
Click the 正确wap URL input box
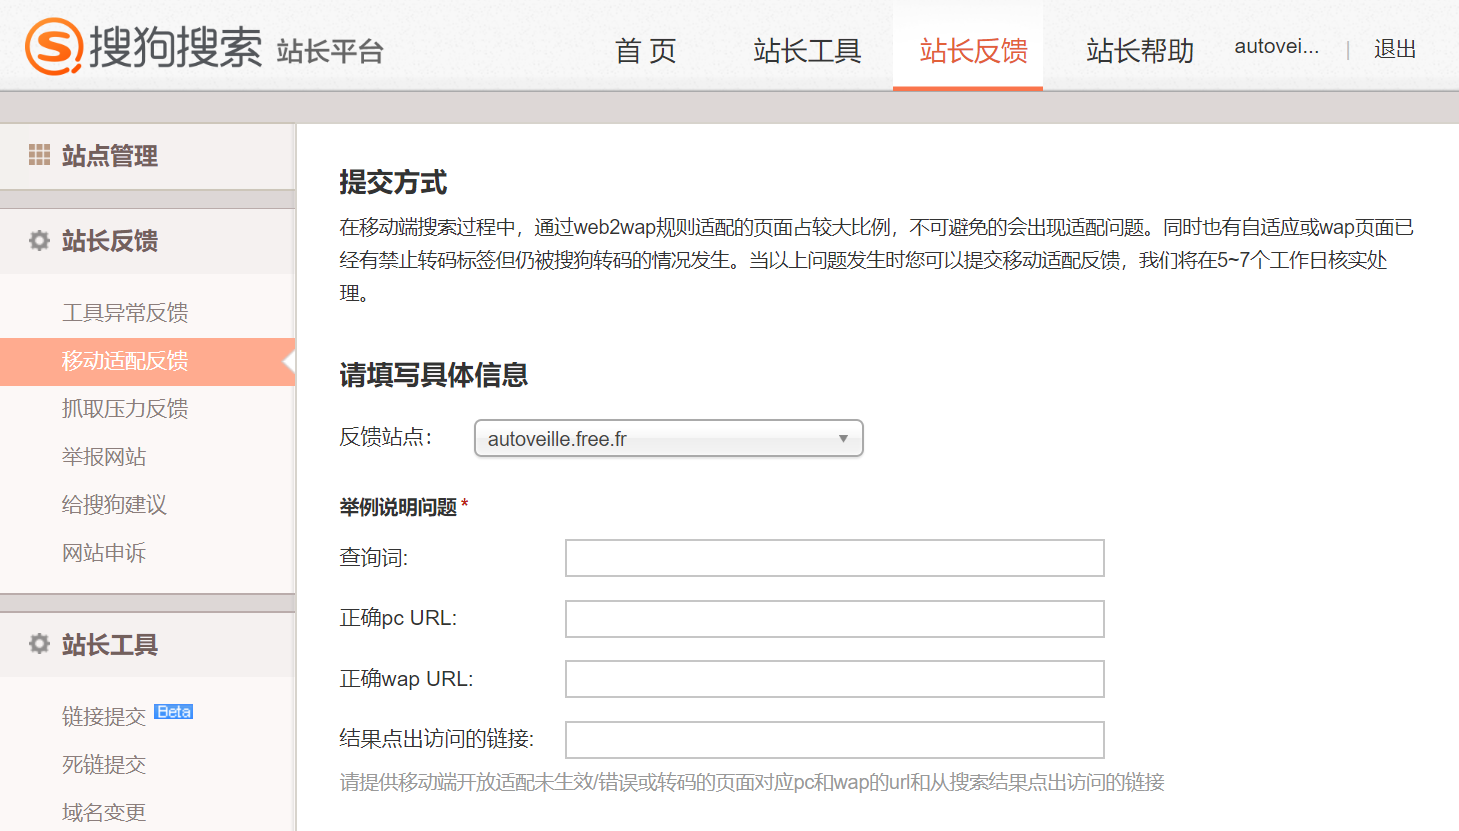(x=834, y=679)
